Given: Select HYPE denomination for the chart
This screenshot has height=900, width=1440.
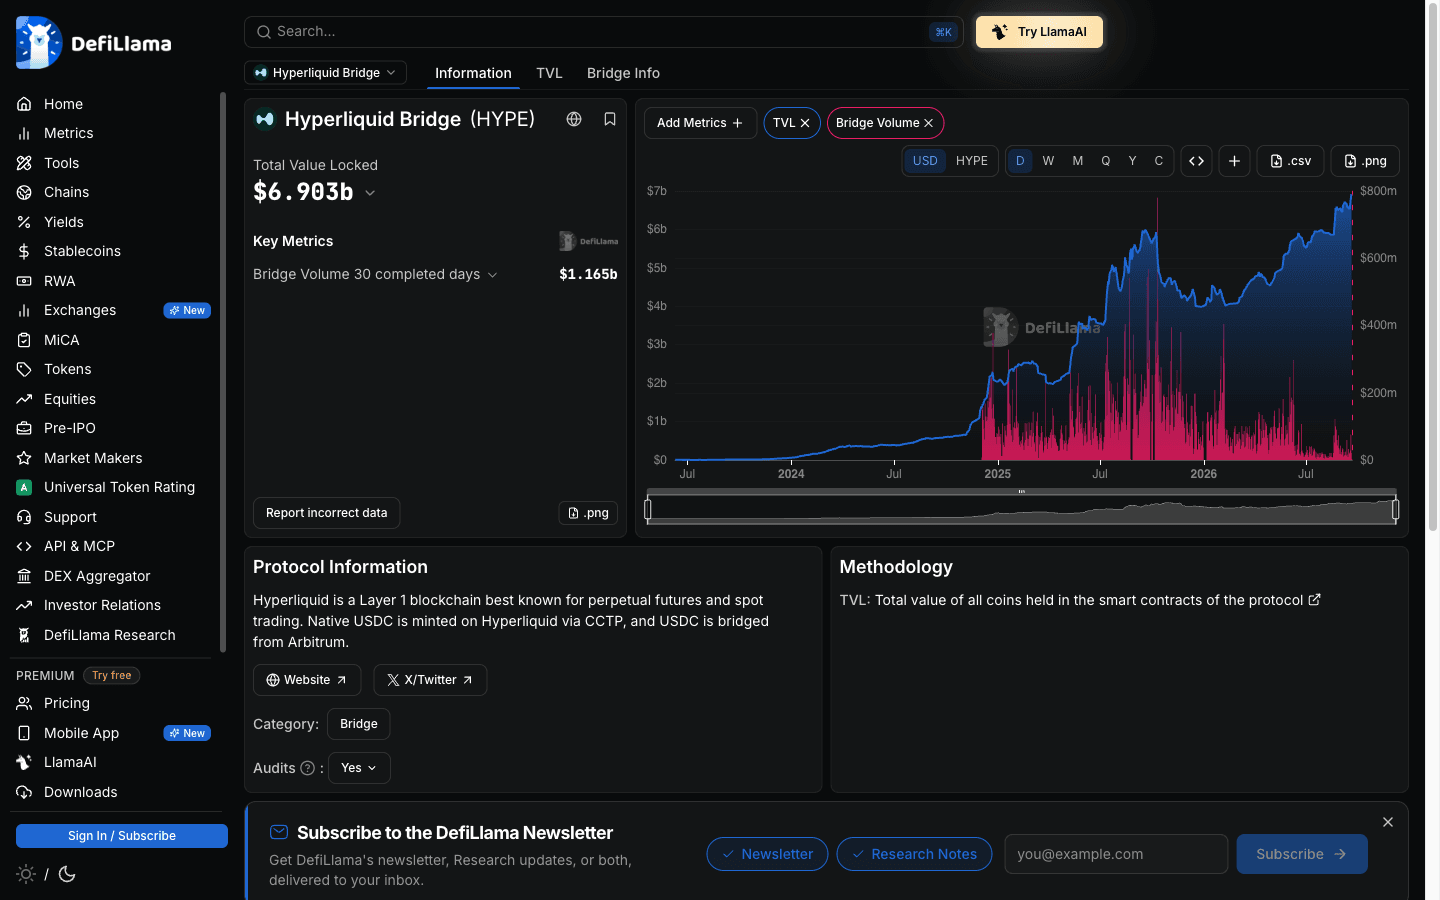Looking at the screenshot, I should coord(972,161).
